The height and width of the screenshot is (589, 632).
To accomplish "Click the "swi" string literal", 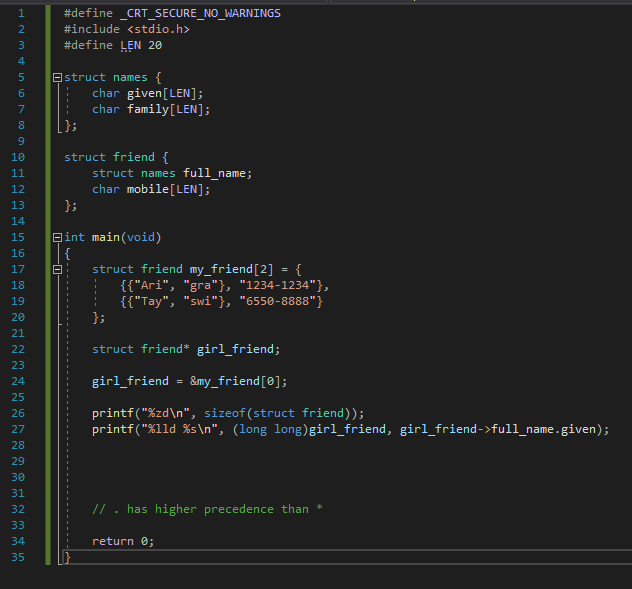I will 200,302.
